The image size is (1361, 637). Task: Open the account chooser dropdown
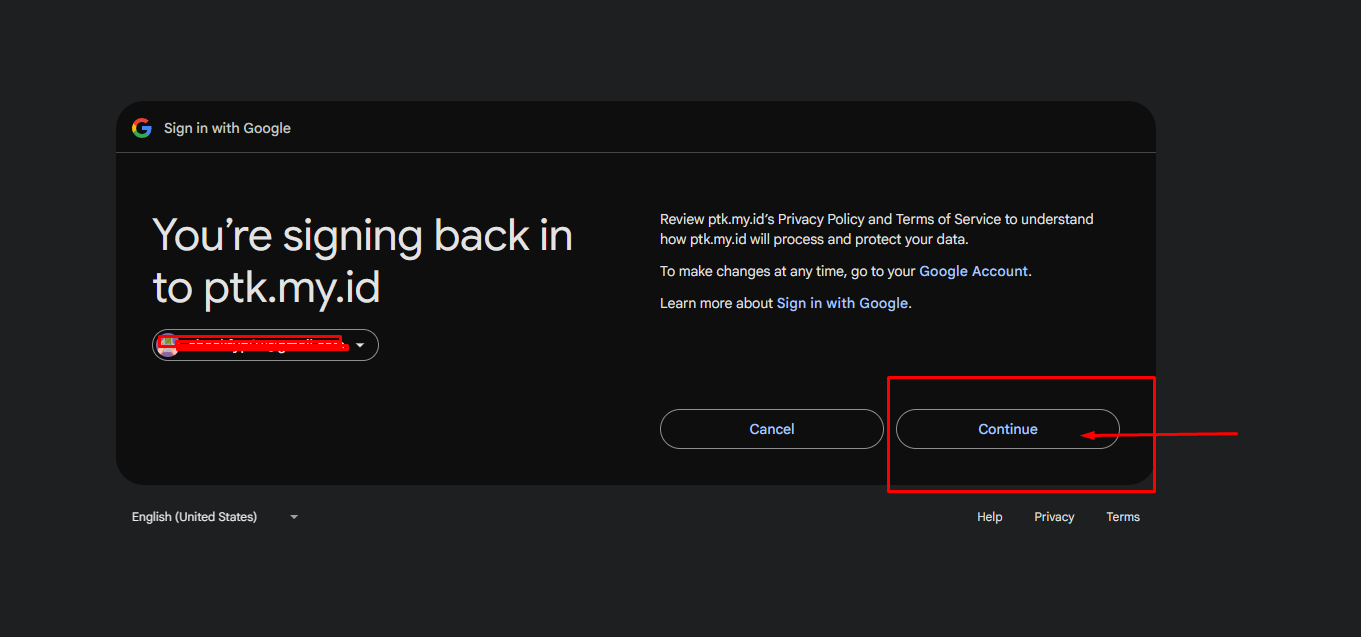click(x=265, y=345)
